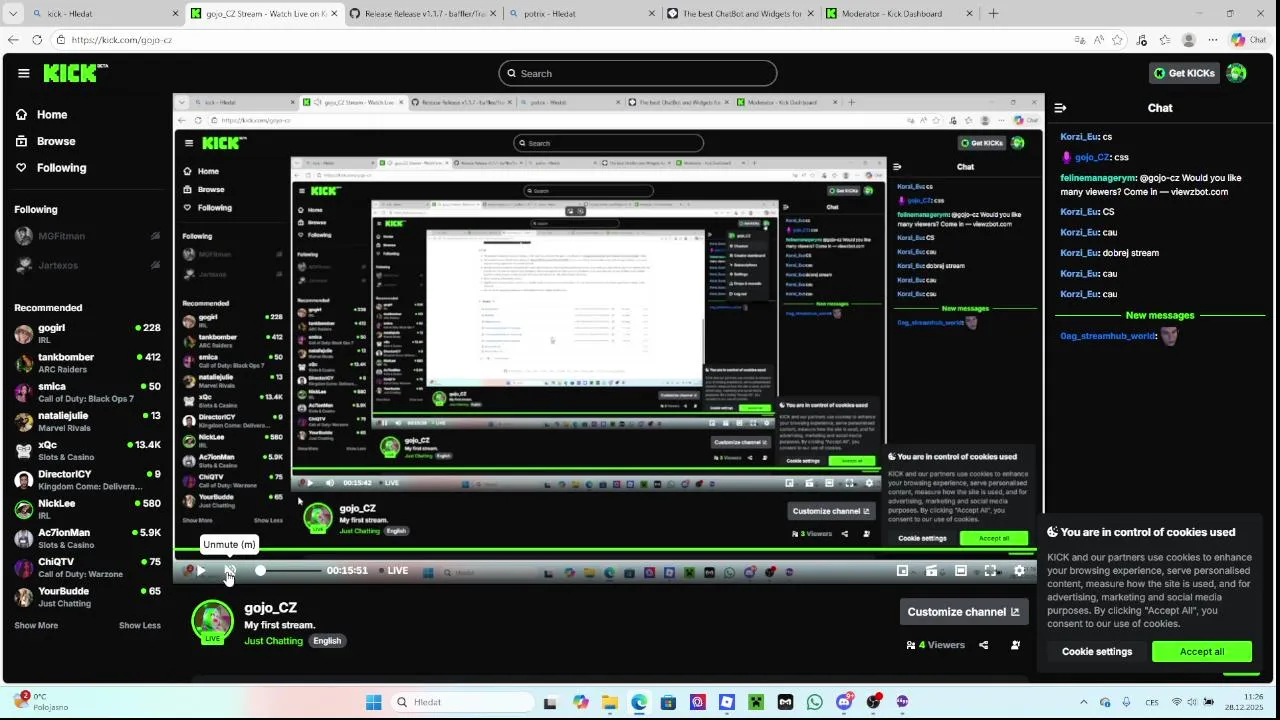The image size is (1280, 720).
Task: Open the Just Chatting category link
Action: [273, 641]
